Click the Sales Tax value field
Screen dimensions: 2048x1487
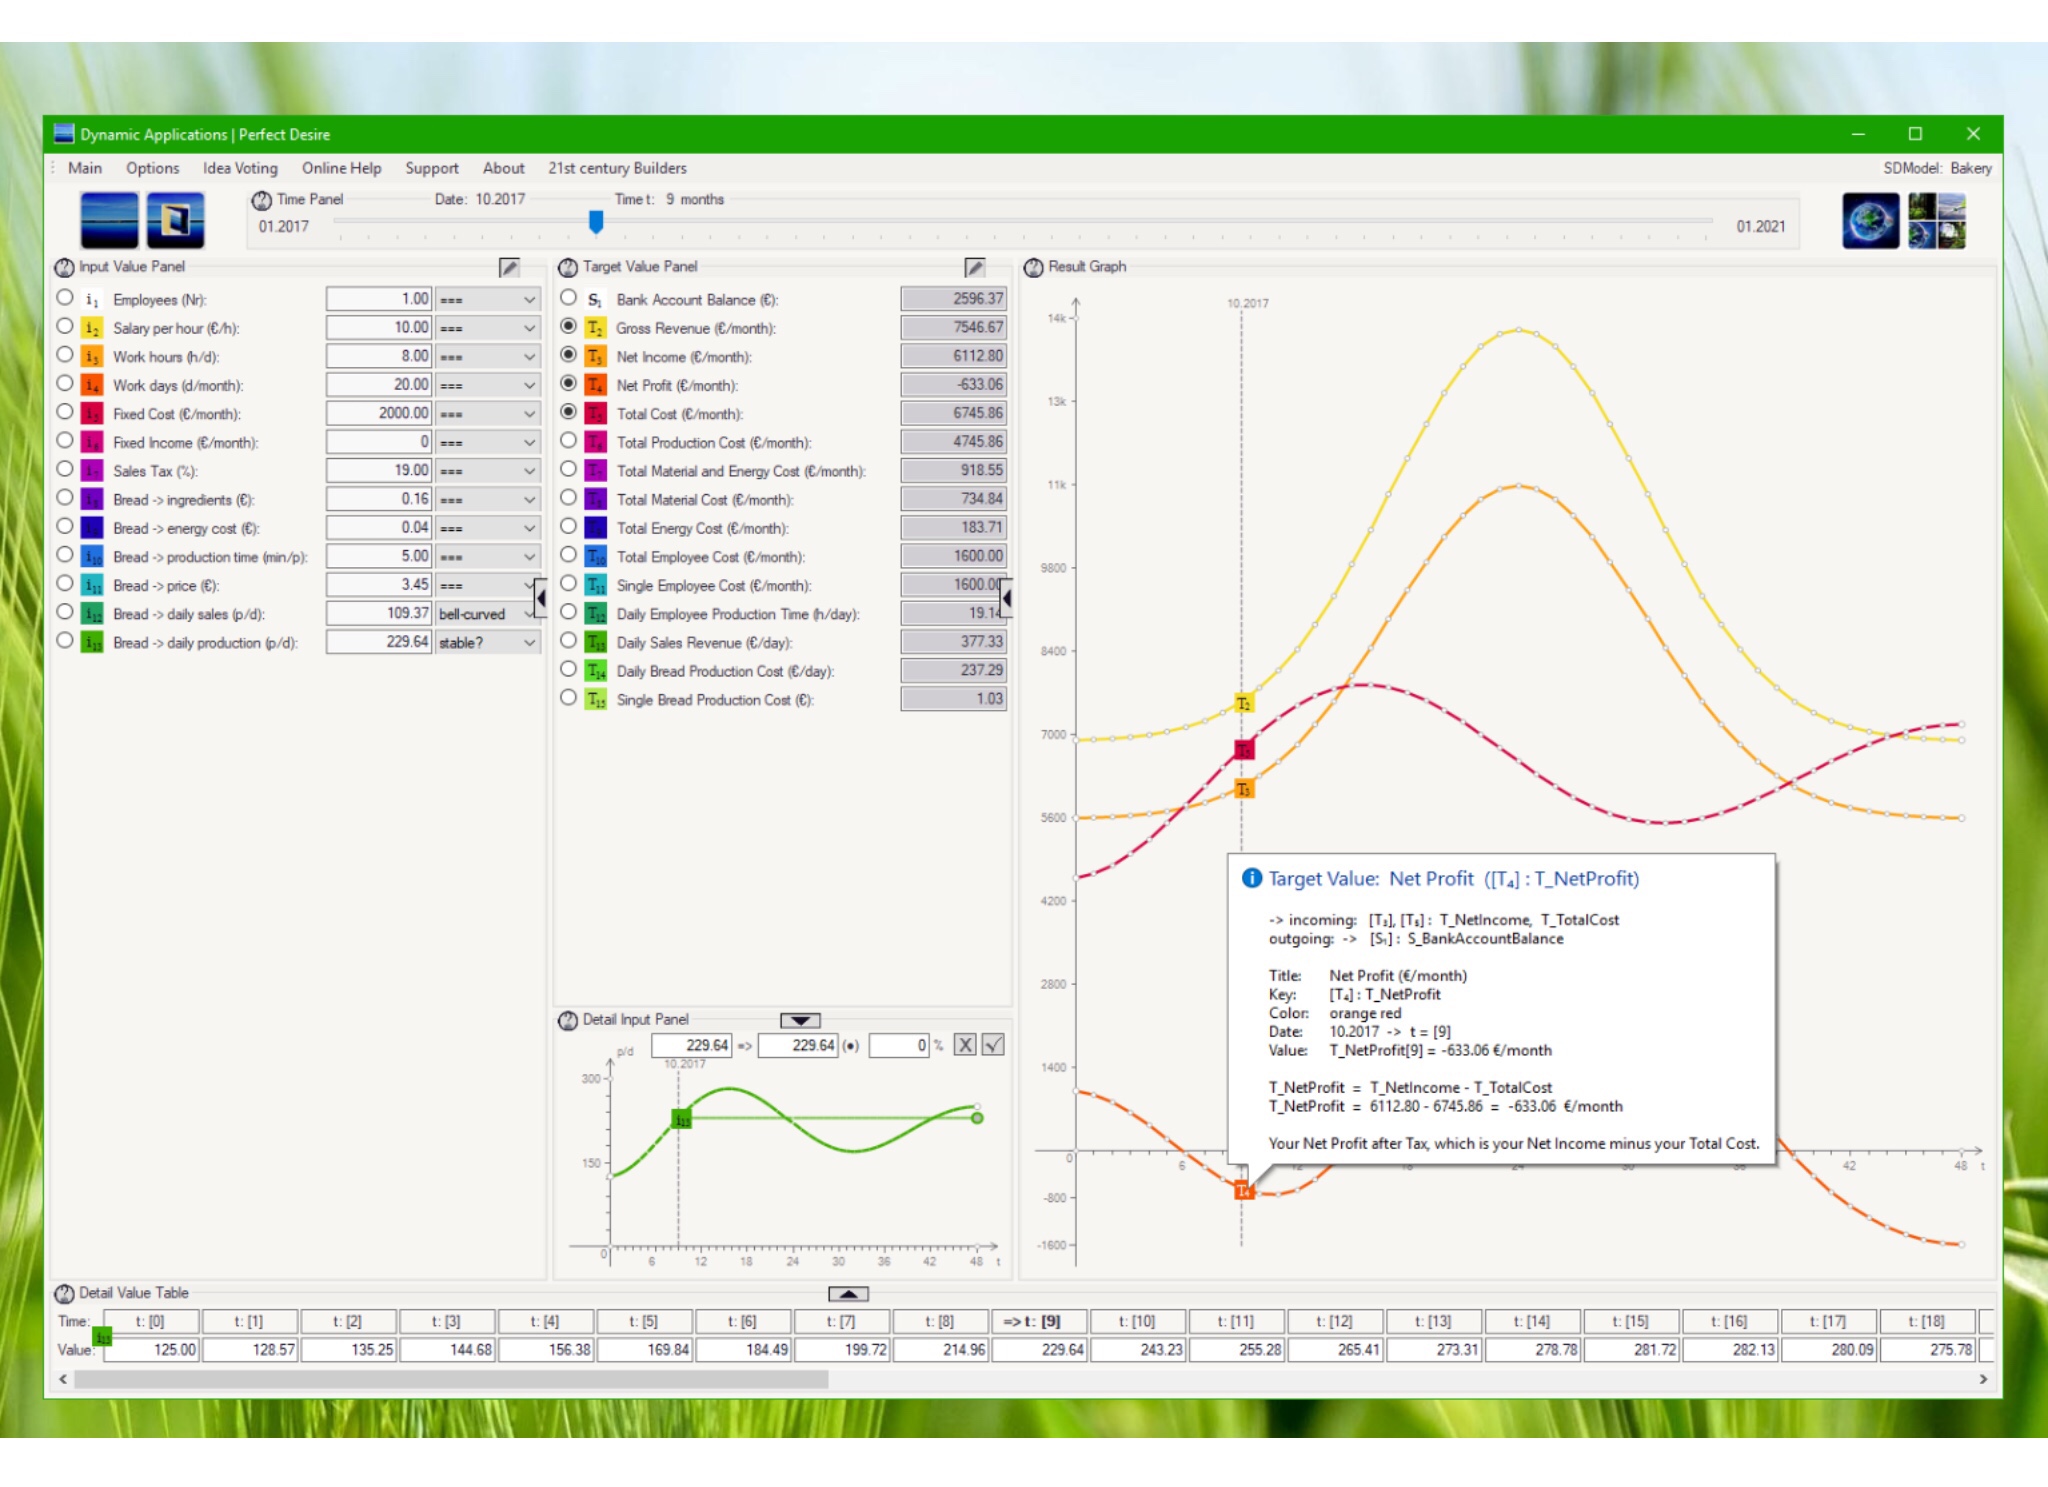(378, 470)
